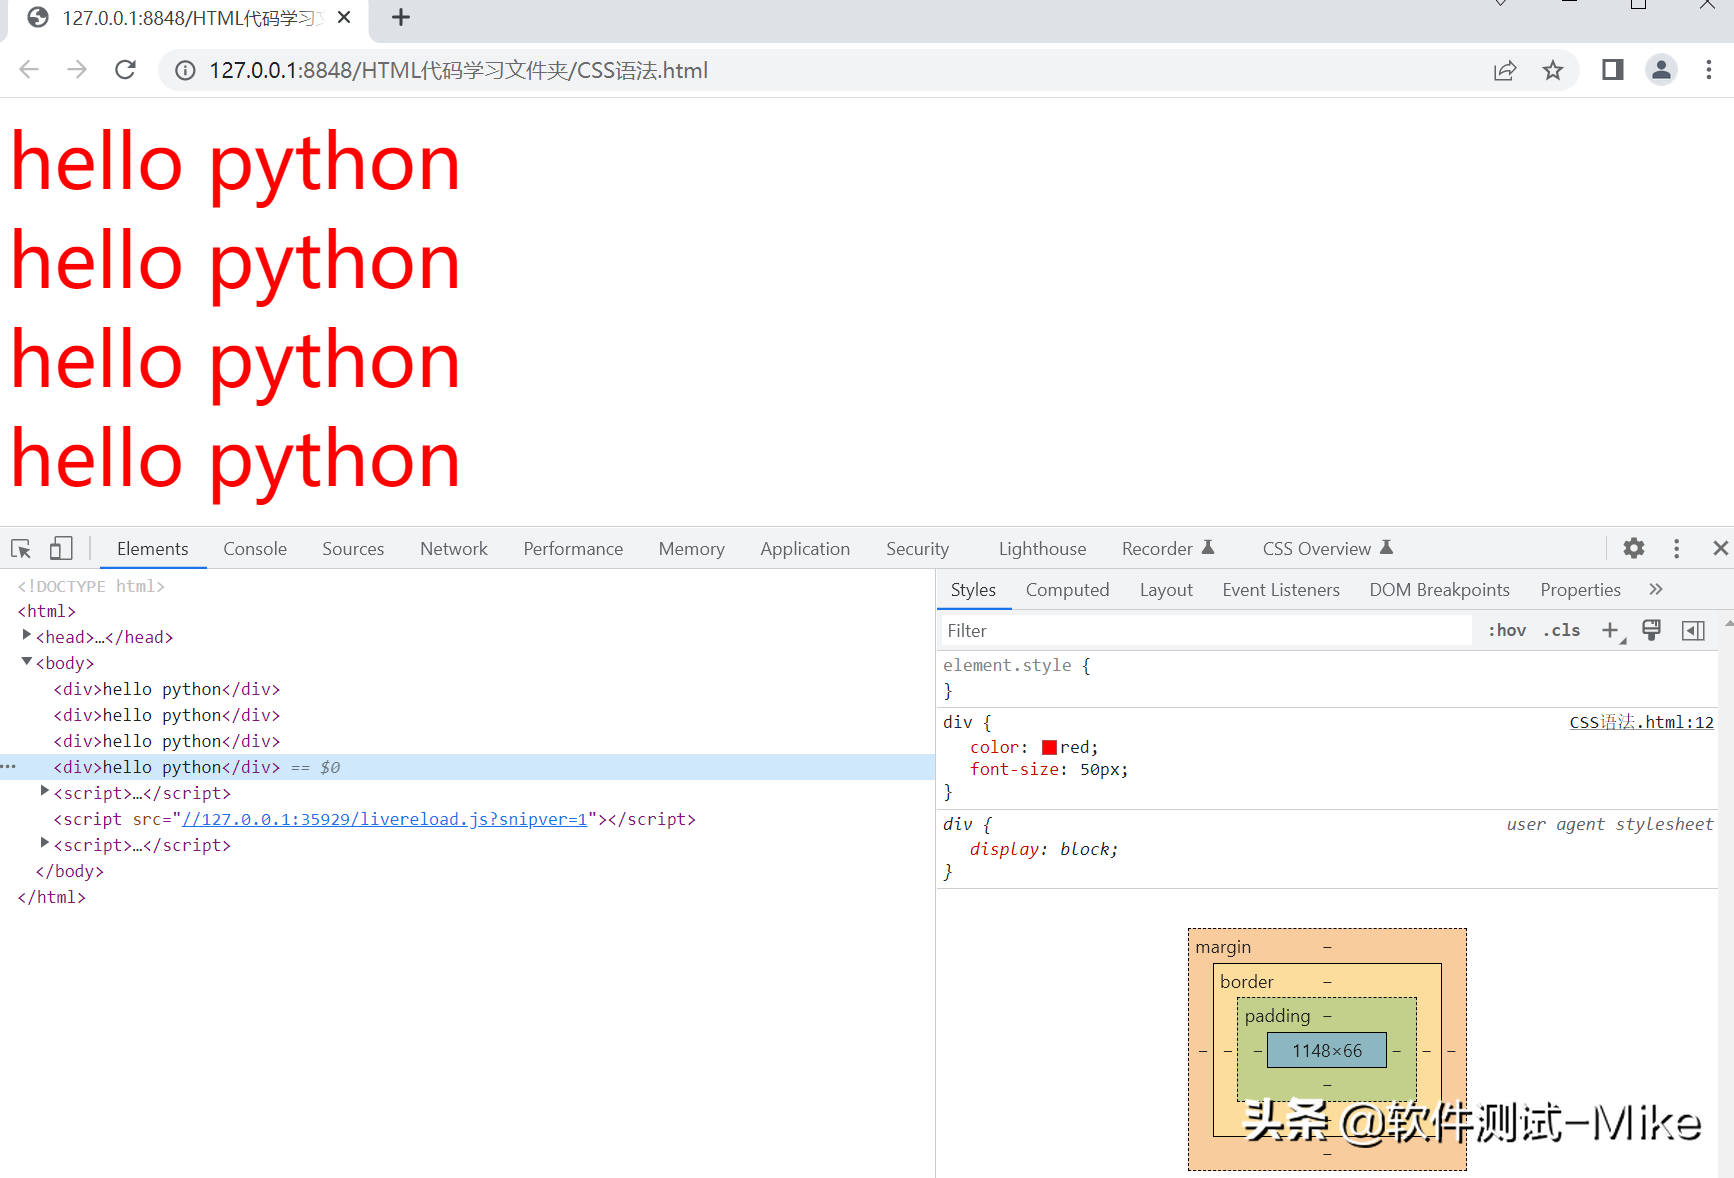Screen dimensions: 1734x1178
Task: Close the current browser tab
Action: click(x=344, y=18)
